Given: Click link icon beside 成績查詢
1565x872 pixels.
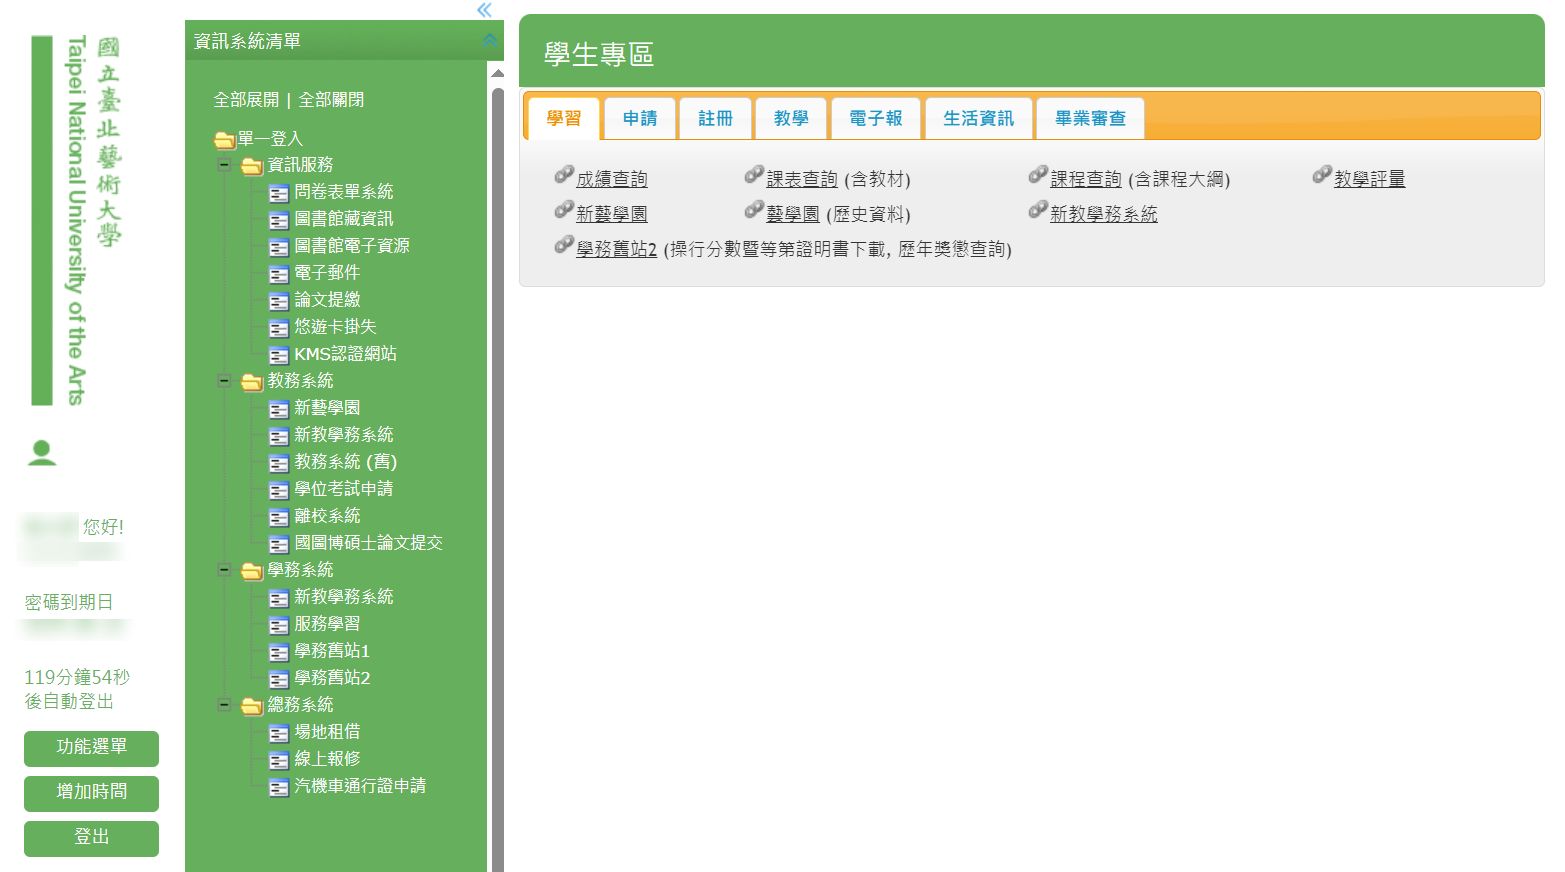Looking at the screenshot, I should (564, 176).
